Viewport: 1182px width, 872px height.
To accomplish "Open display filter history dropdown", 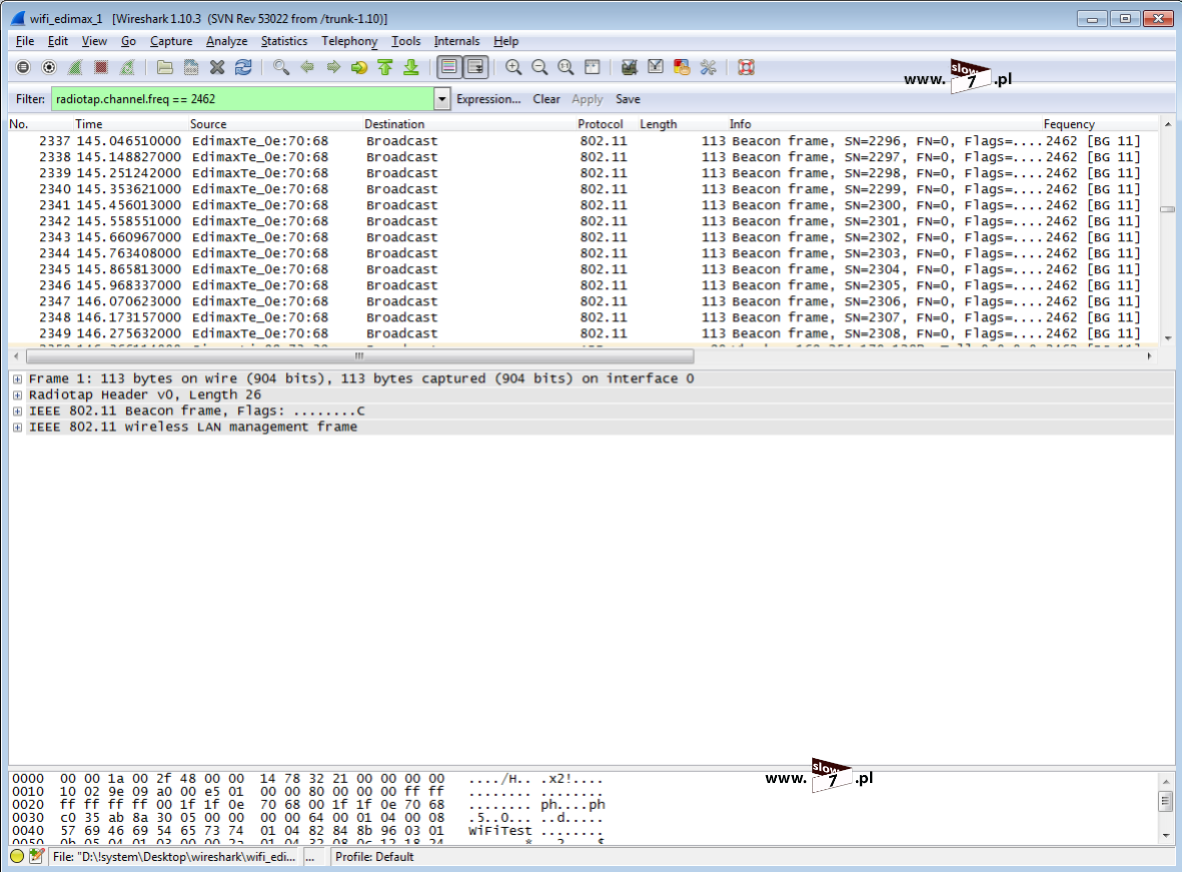I will [442, 99].
